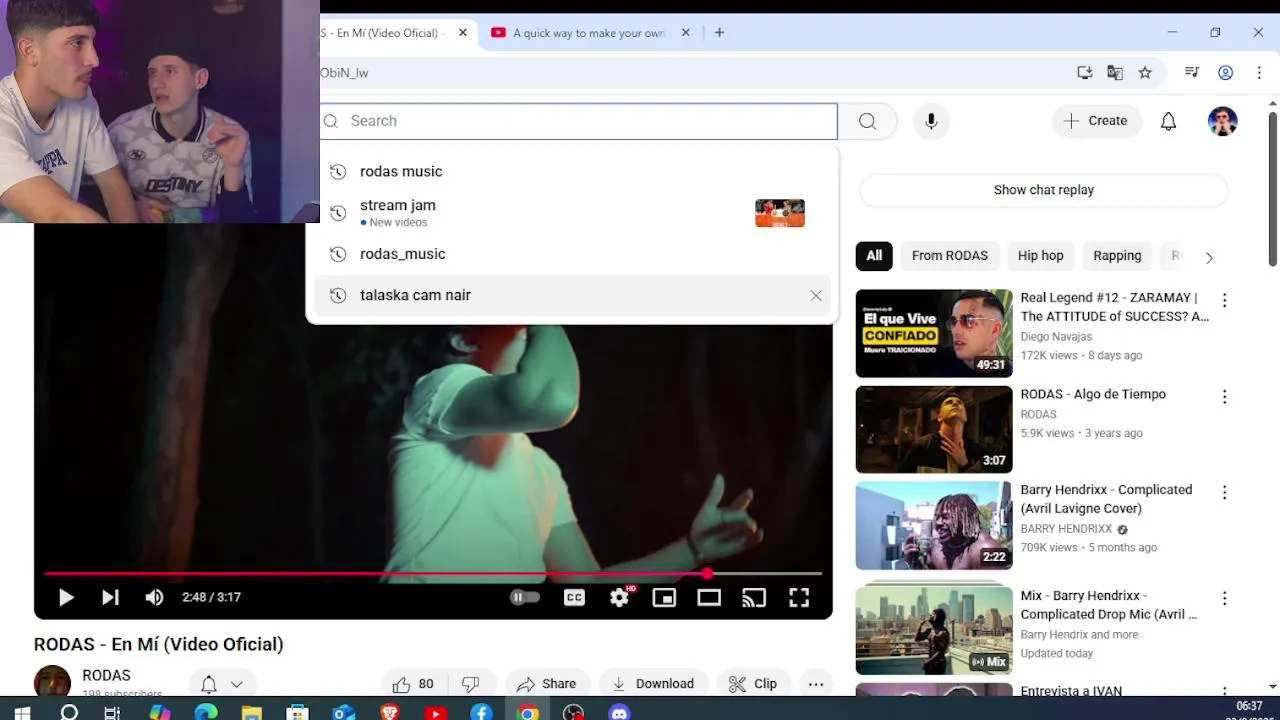Search with voice microphone
Viewport: 1280px width, 720px height.
click(931, 121)
